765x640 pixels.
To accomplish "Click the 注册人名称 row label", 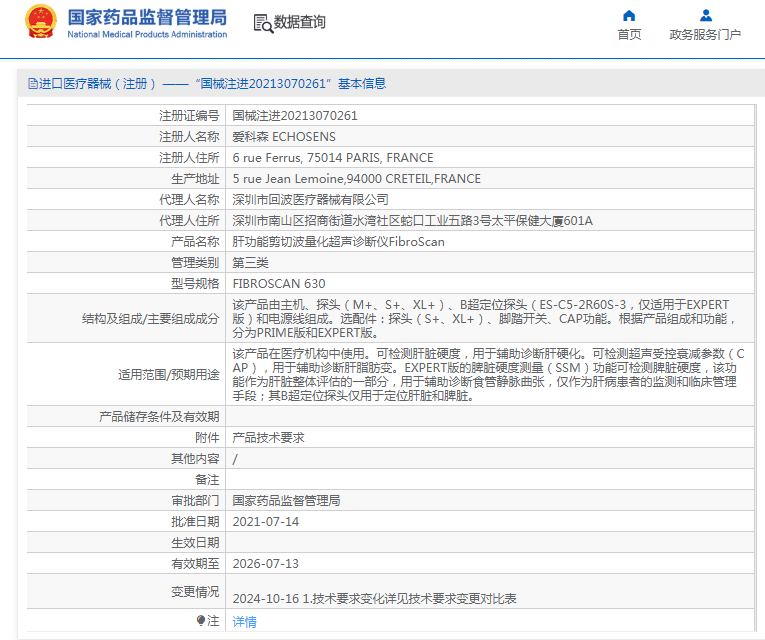I will pos(189,137).
